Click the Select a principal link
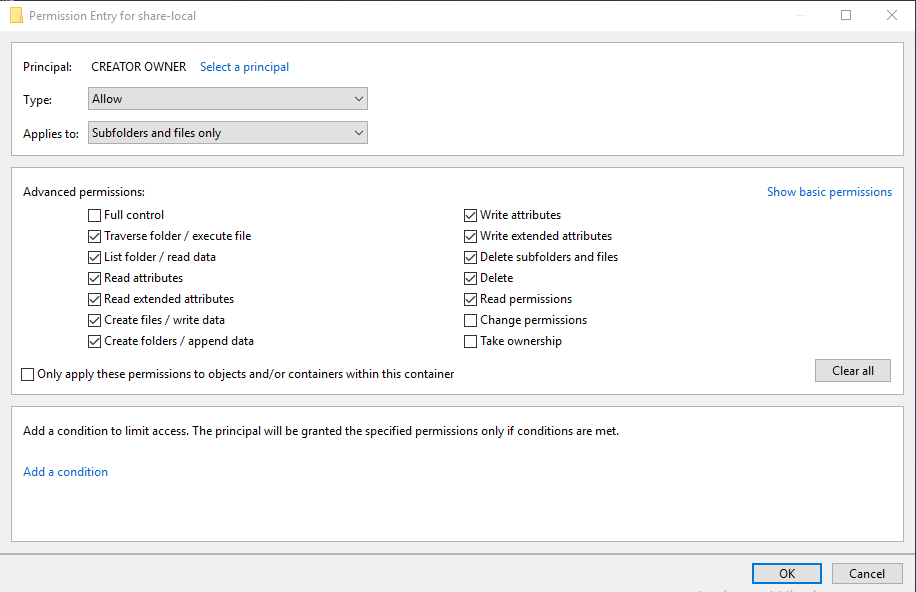 pyautogui.click(x=244, y=67)
